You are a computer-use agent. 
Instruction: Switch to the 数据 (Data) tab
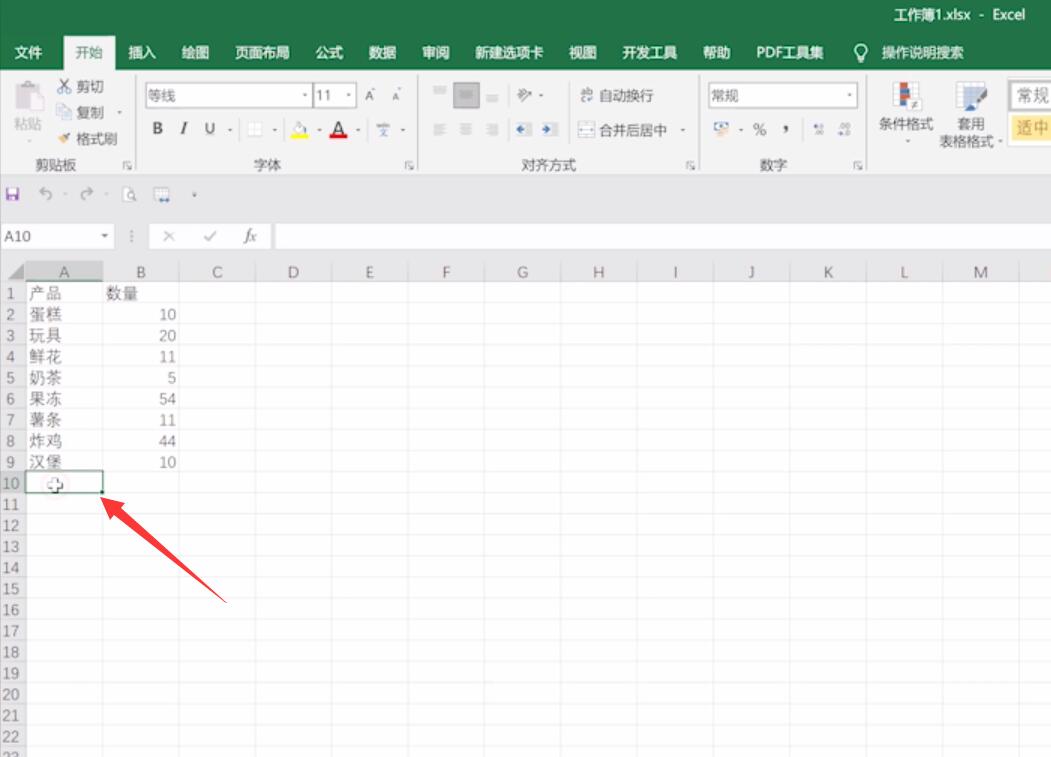click(x=382, y=53)
